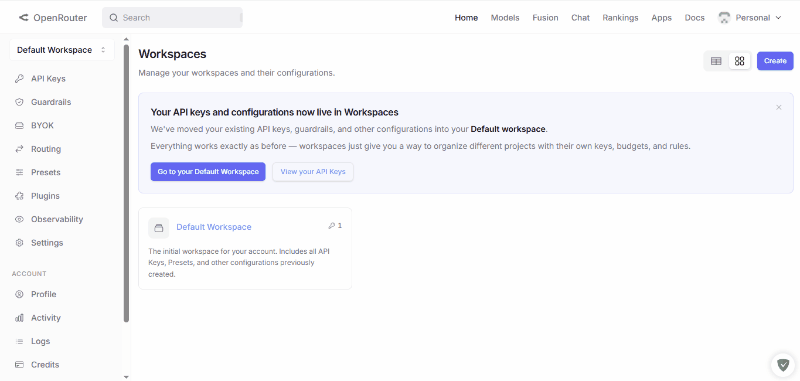The image size is (800, 381).
Task: Select Settings in the sidebar
Action: pyautogui.click(x=47, y=243)
